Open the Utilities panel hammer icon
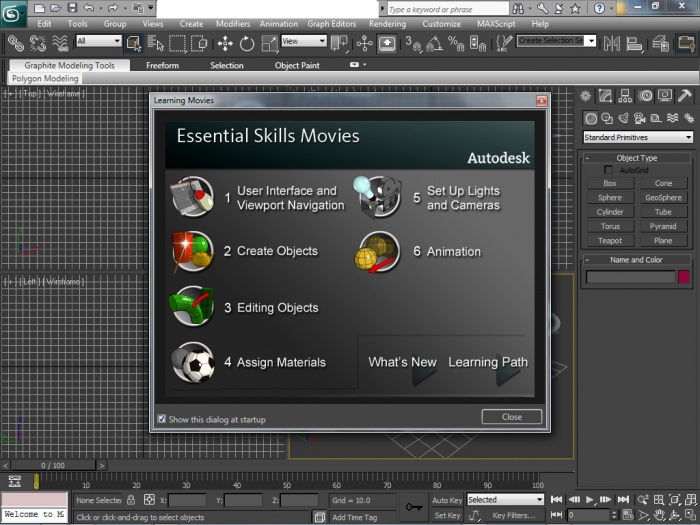Viewport: 700px width, 525px height. point(686,96)
